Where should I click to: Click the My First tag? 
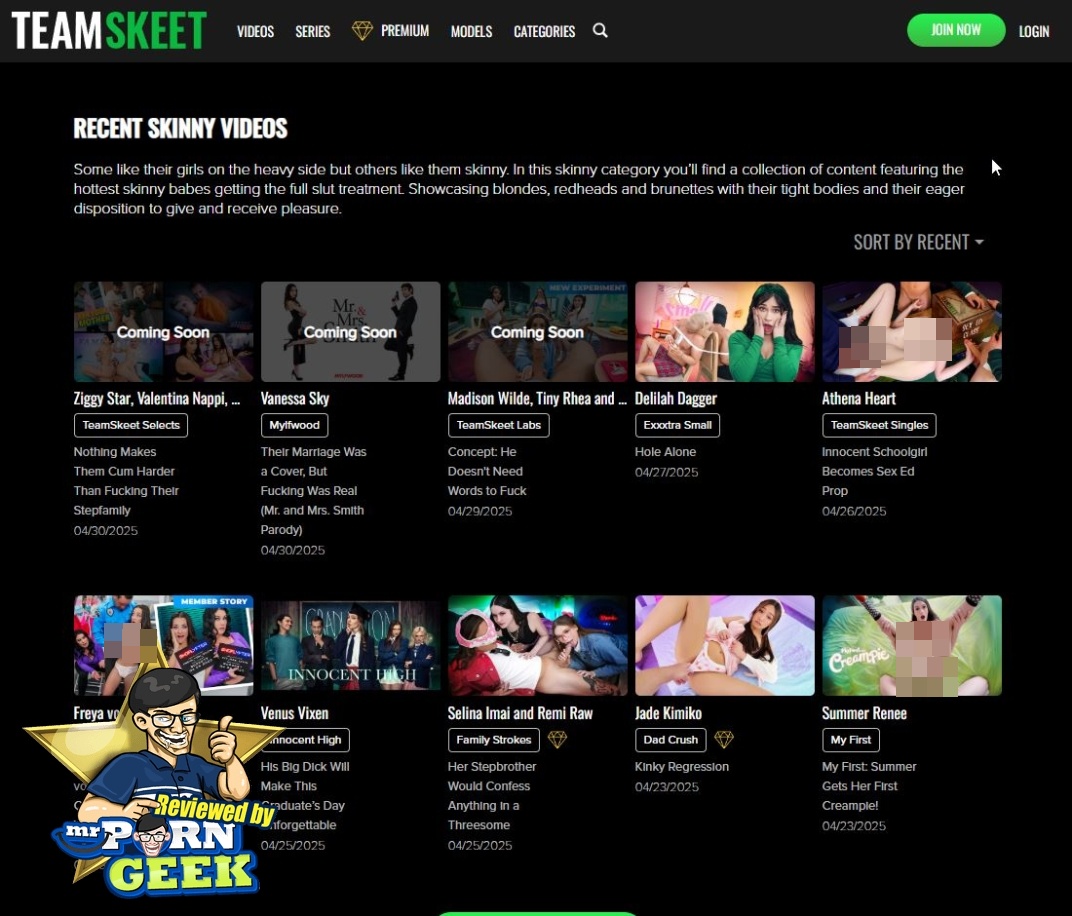851,740
